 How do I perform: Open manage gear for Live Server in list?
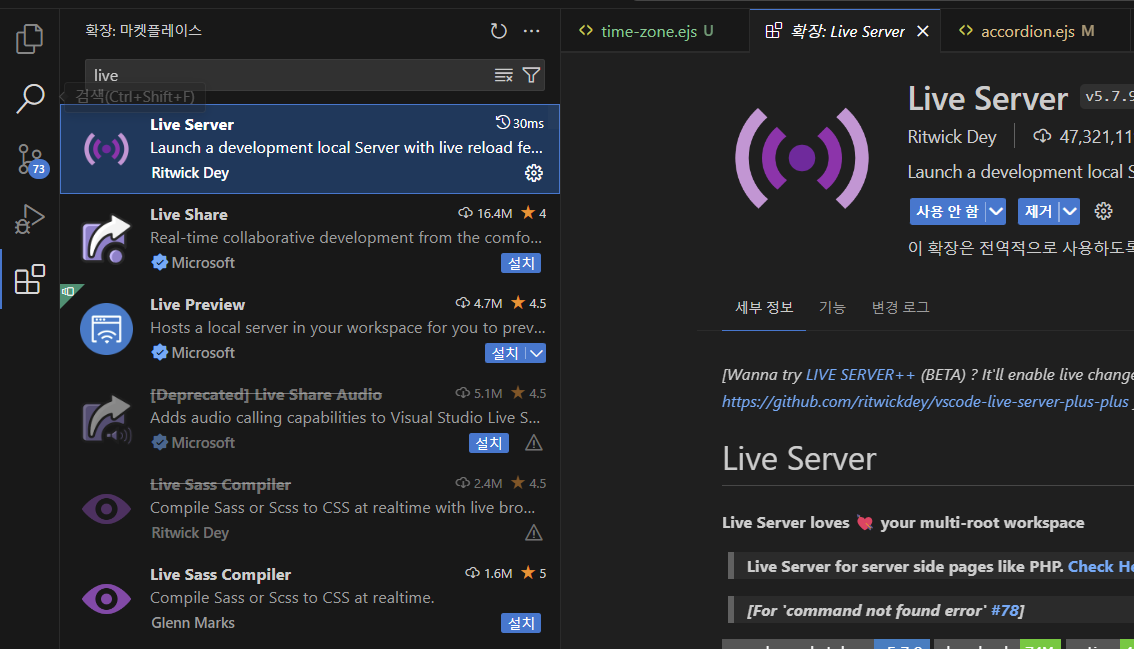(x=534, y=173)
